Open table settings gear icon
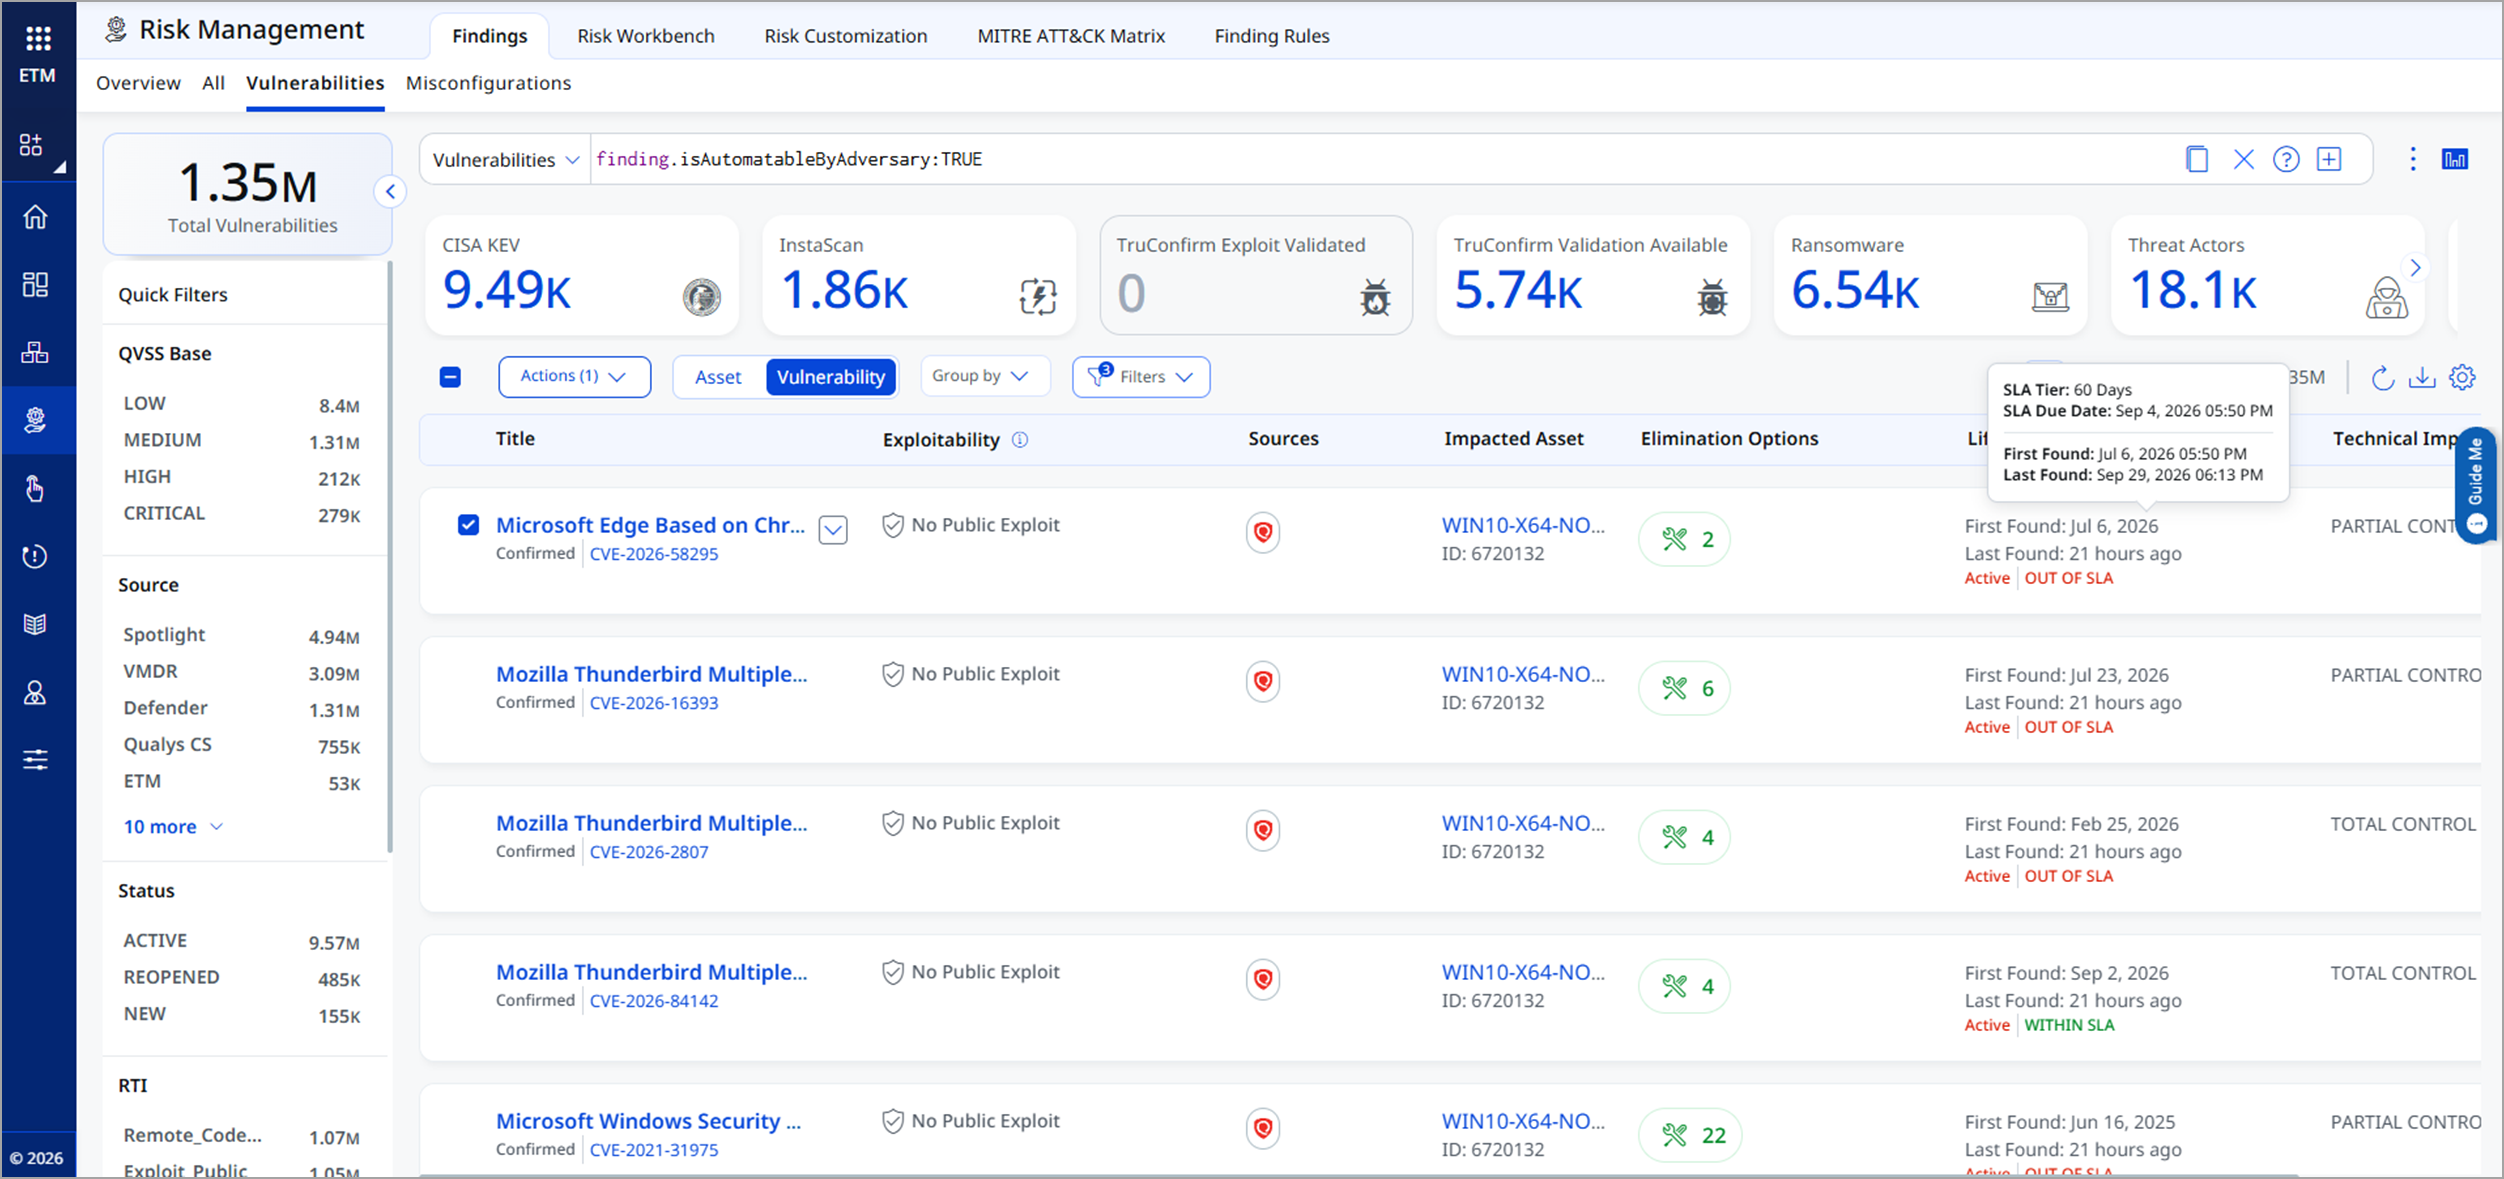The width and height of the screenshot is (2504, 1179). pos(2462,377)
